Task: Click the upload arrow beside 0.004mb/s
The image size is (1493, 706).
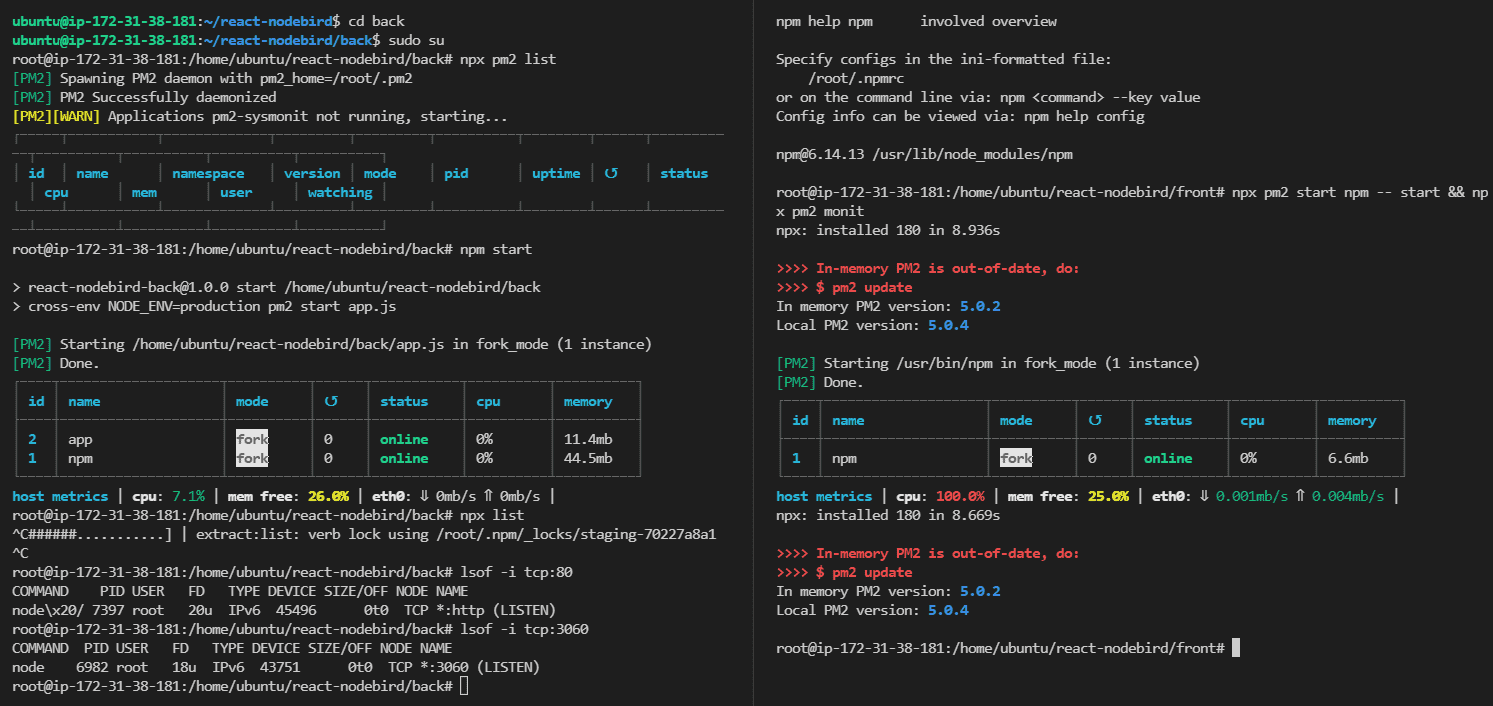Action: [x=1301, y=496]
